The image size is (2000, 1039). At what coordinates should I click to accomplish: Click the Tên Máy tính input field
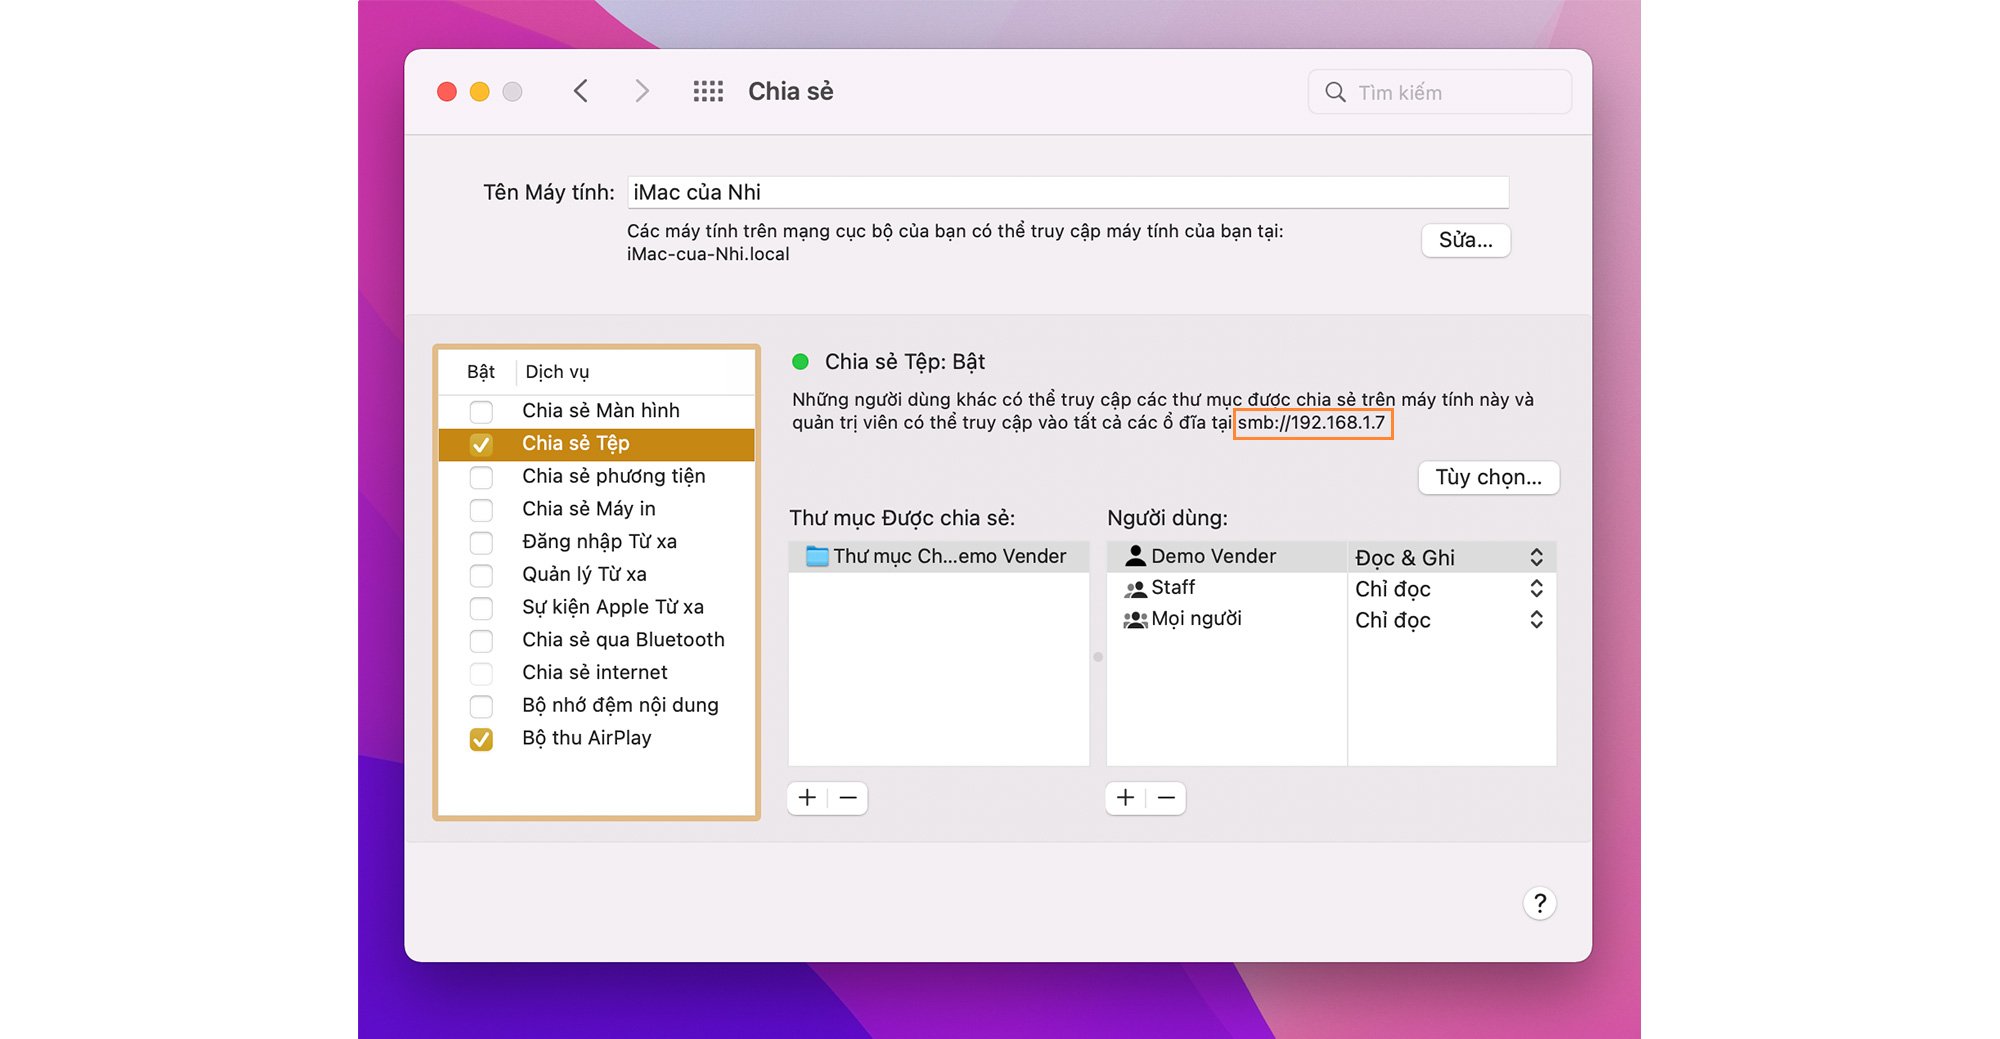point(1068,192)
